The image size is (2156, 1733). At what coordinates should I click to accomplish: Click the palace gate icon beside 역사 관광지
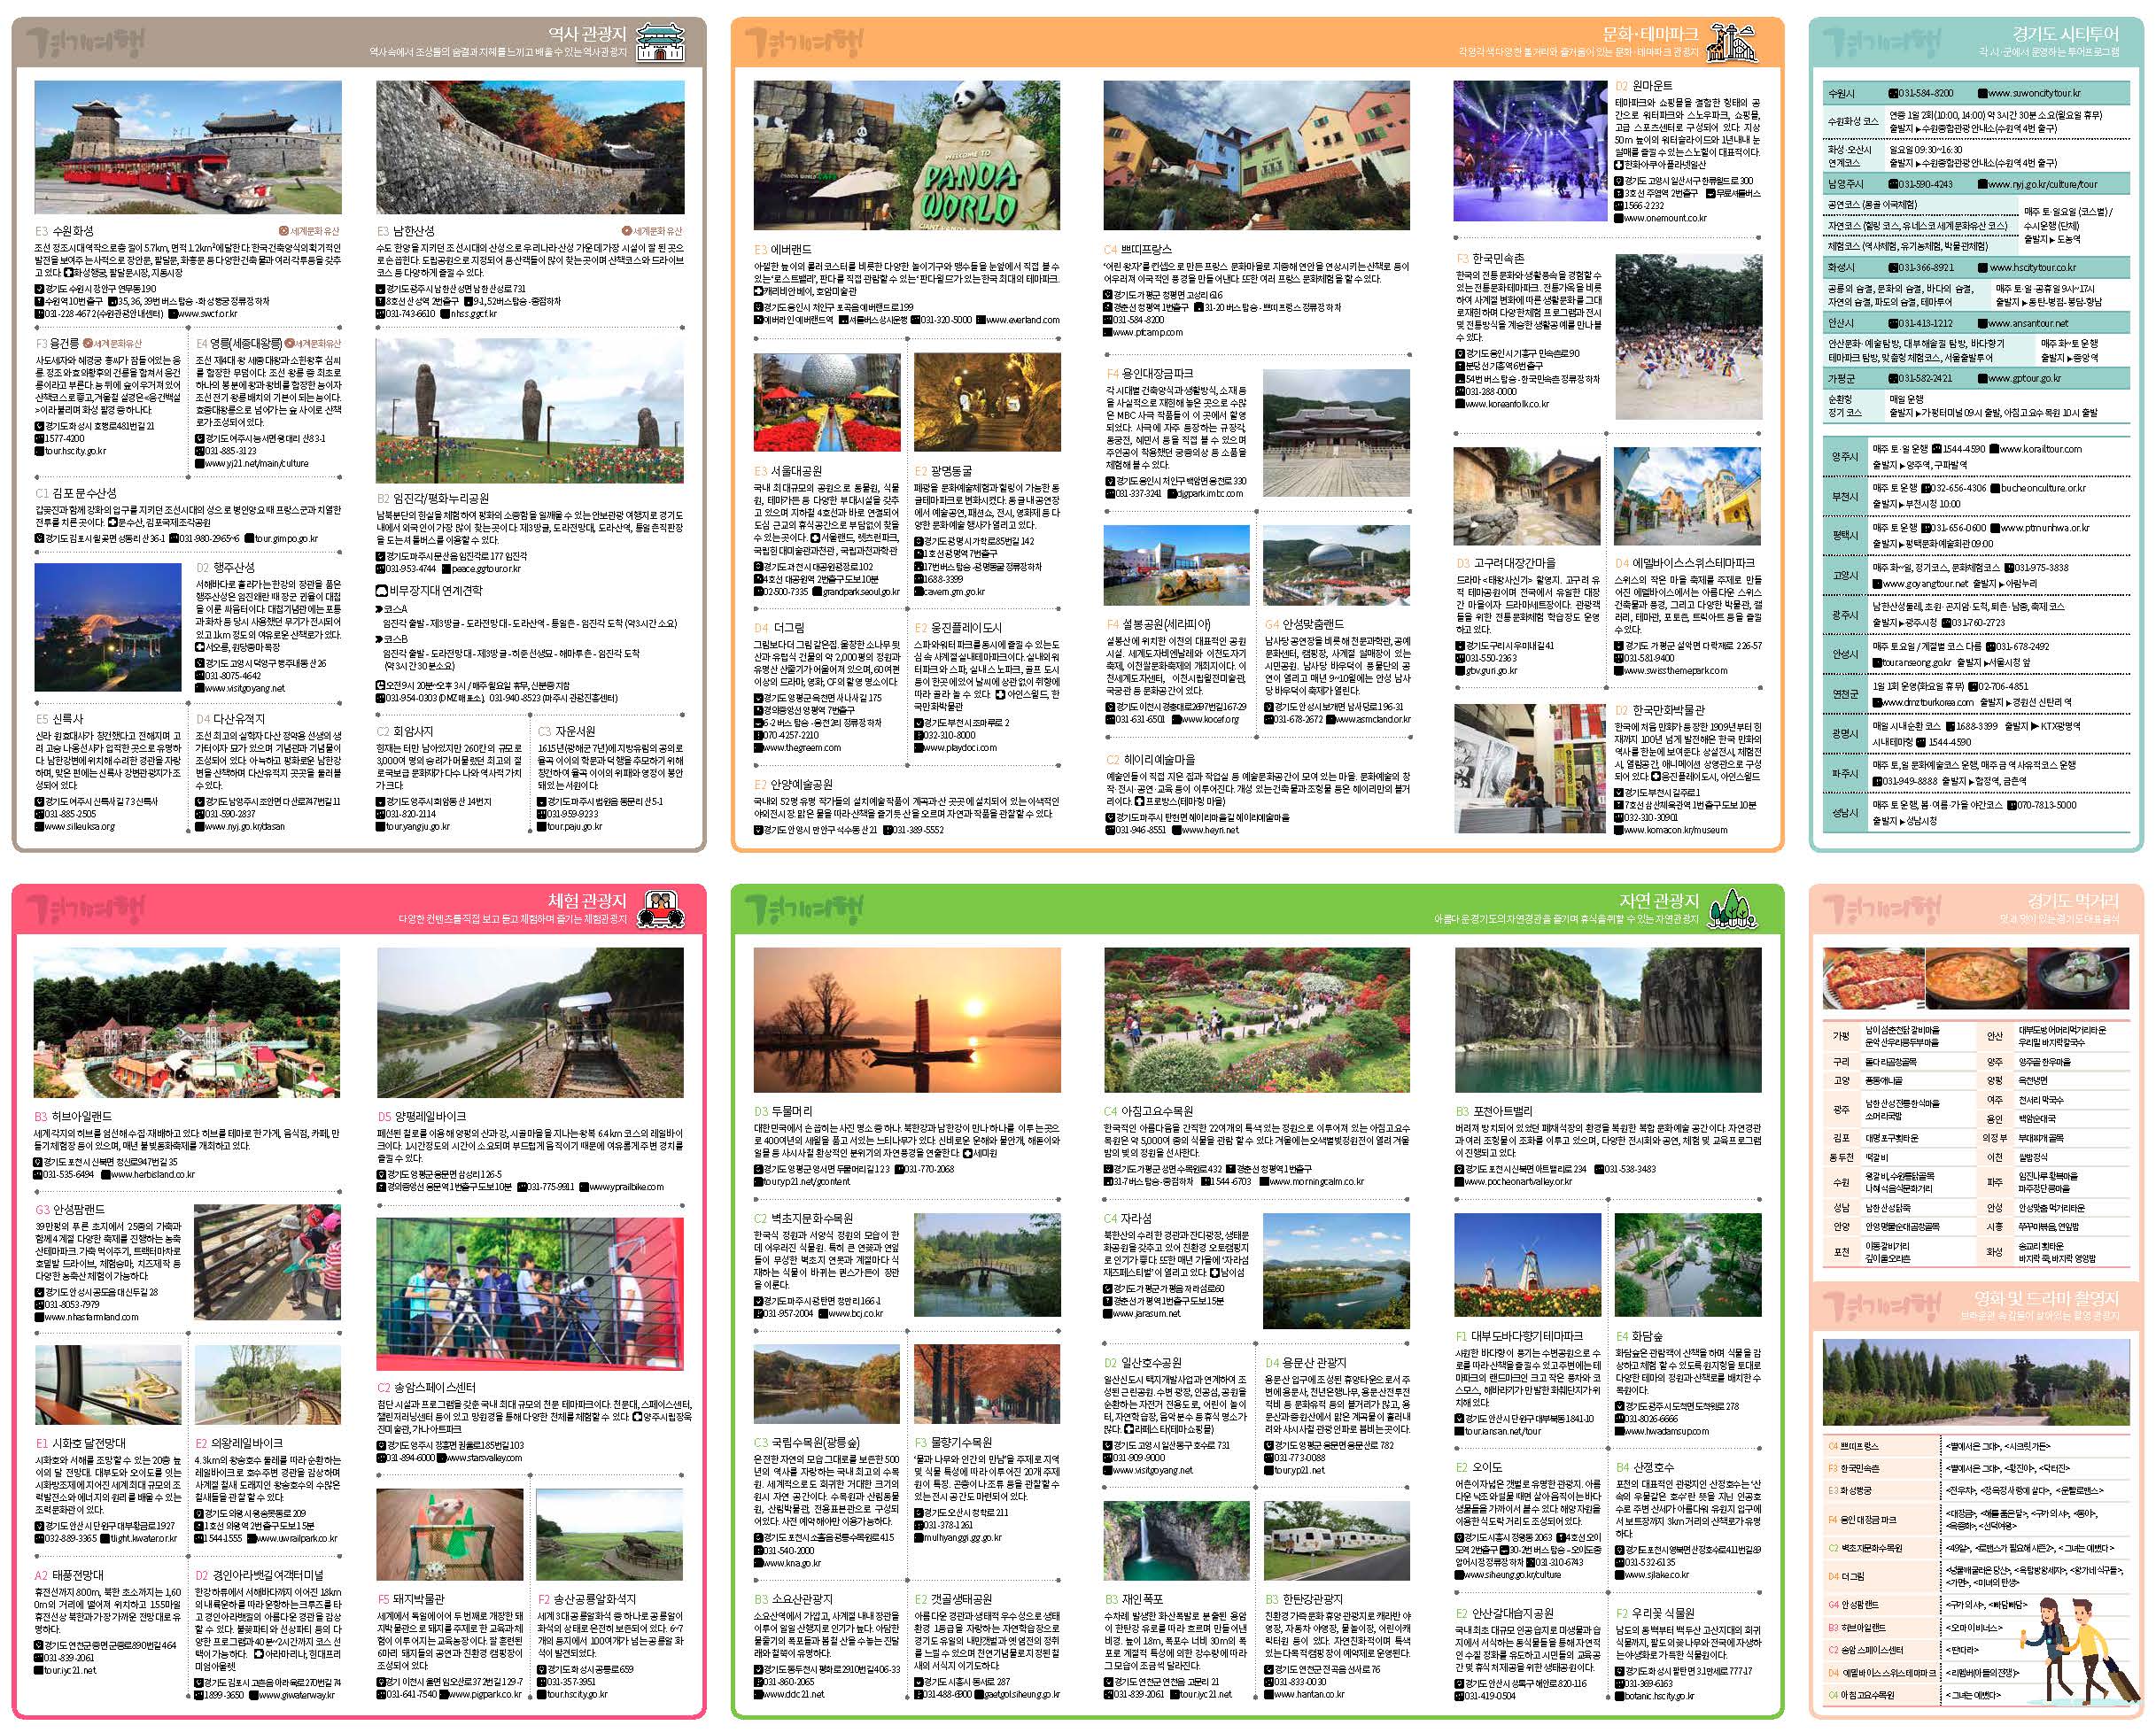[660, 43]
